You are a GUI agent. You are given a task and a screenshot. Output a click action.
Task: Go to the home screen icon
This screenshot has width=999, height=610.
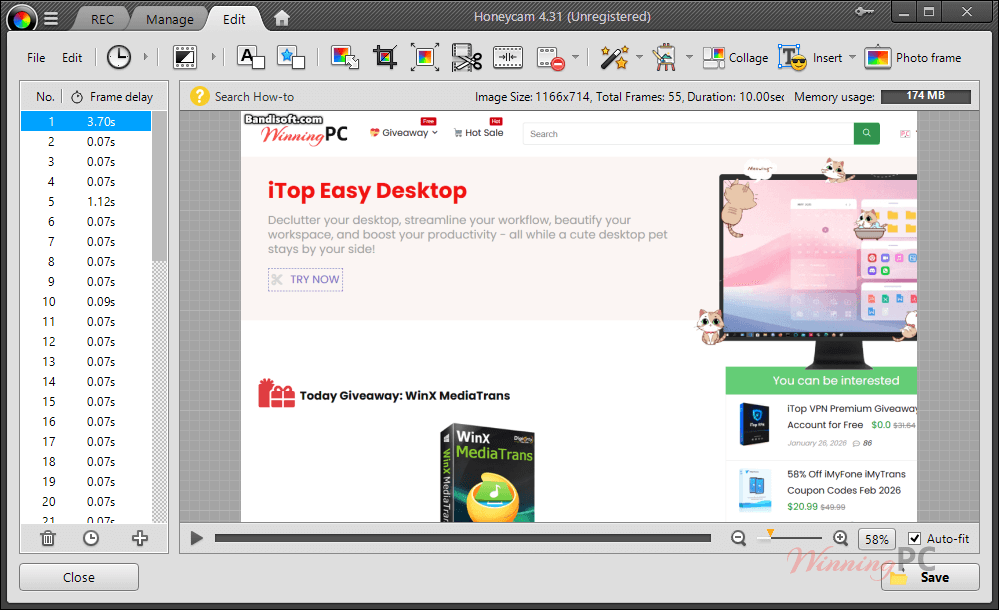coord(282,19)
